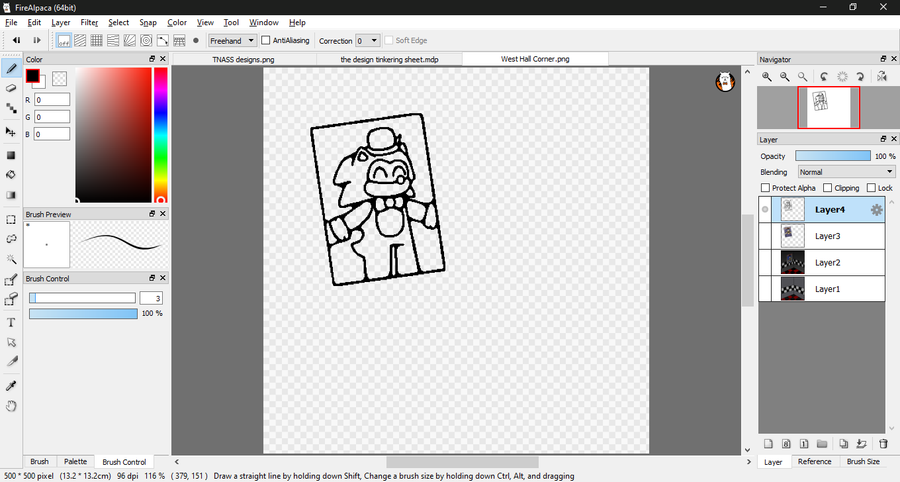Add a new layer folder

[822, 444]
